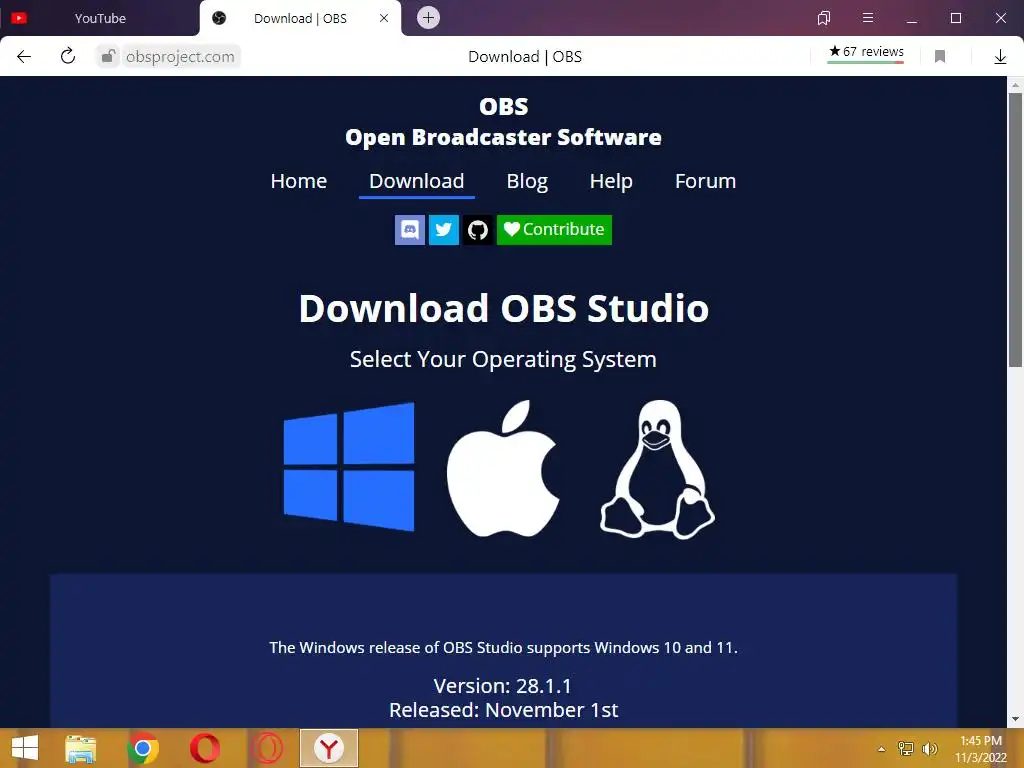Open the taskbar clock showing 1:45 PM
The width and height of the screenshot is (1024, 768).
pos(981,749)
